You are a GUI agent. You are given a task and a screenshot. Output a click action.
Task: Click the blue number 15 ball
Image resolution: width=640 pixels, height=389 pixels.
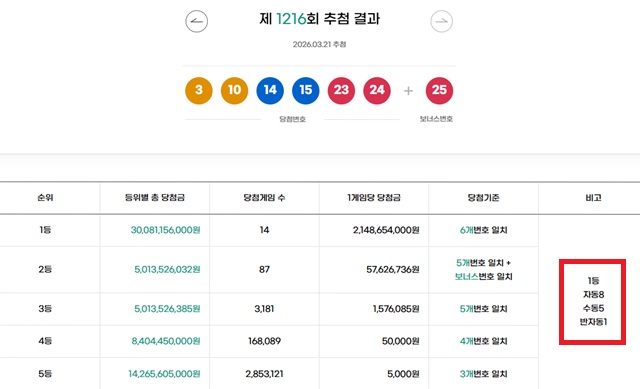(x=306, y=91)
